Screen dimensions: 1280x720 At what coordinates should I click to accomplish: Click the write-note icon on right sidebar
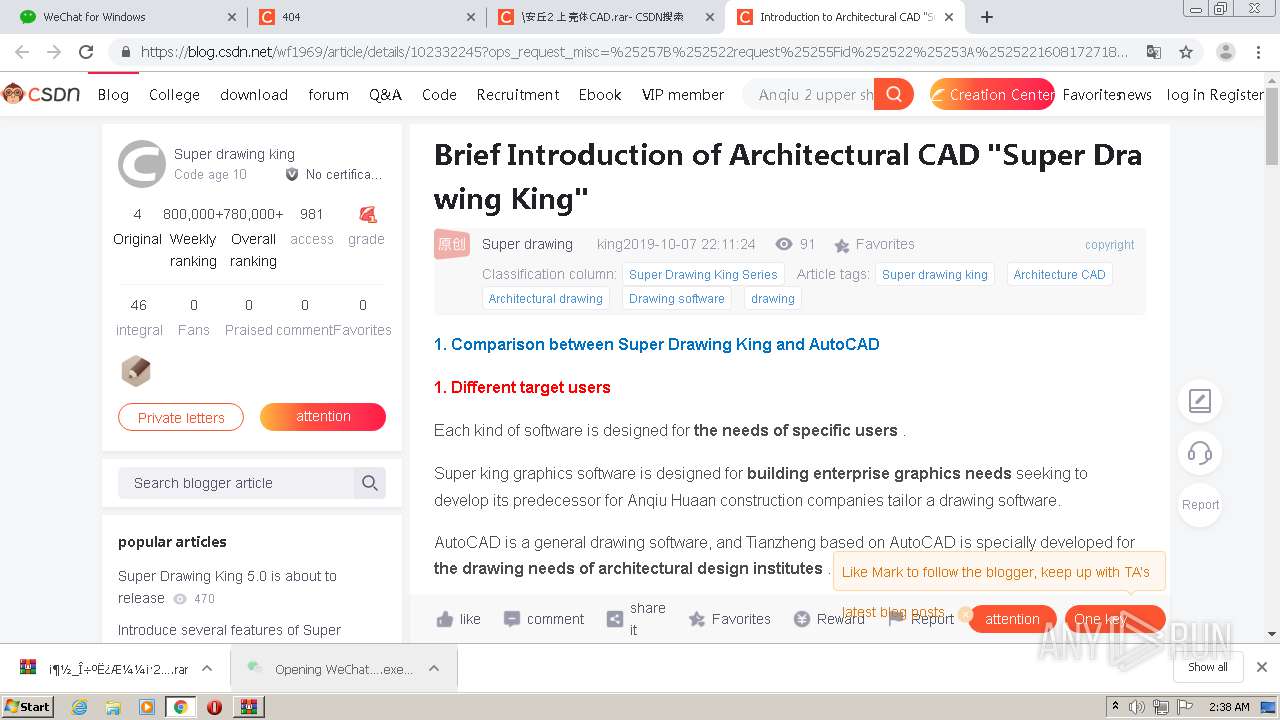pyautogui.click(x=1200, y=401)
